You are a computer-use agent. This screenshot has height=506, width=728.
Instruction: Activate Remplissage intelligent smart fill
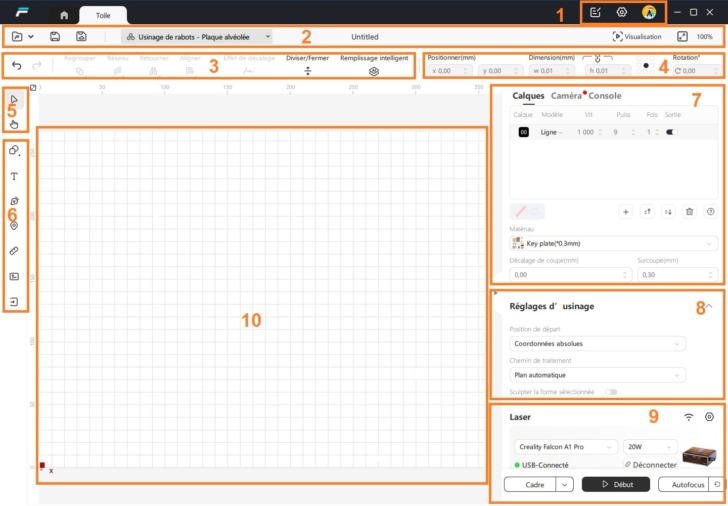click(x=374, y=71)
